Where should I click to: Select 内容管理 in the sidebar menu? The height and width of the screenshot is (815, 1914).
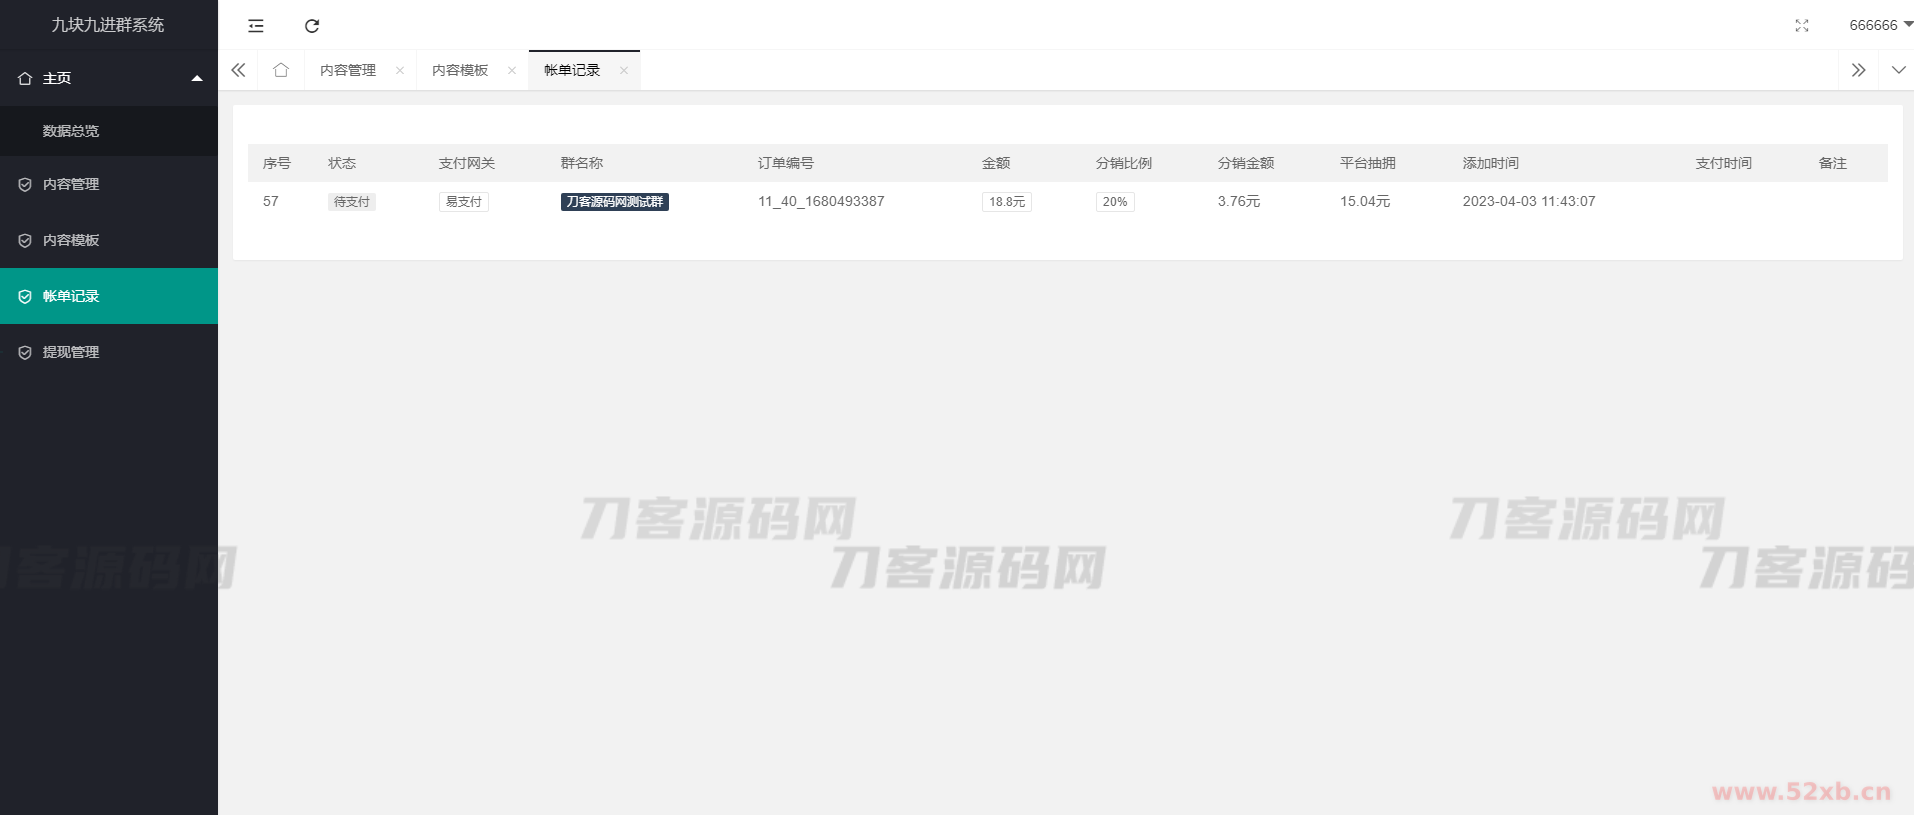[71, 184]
